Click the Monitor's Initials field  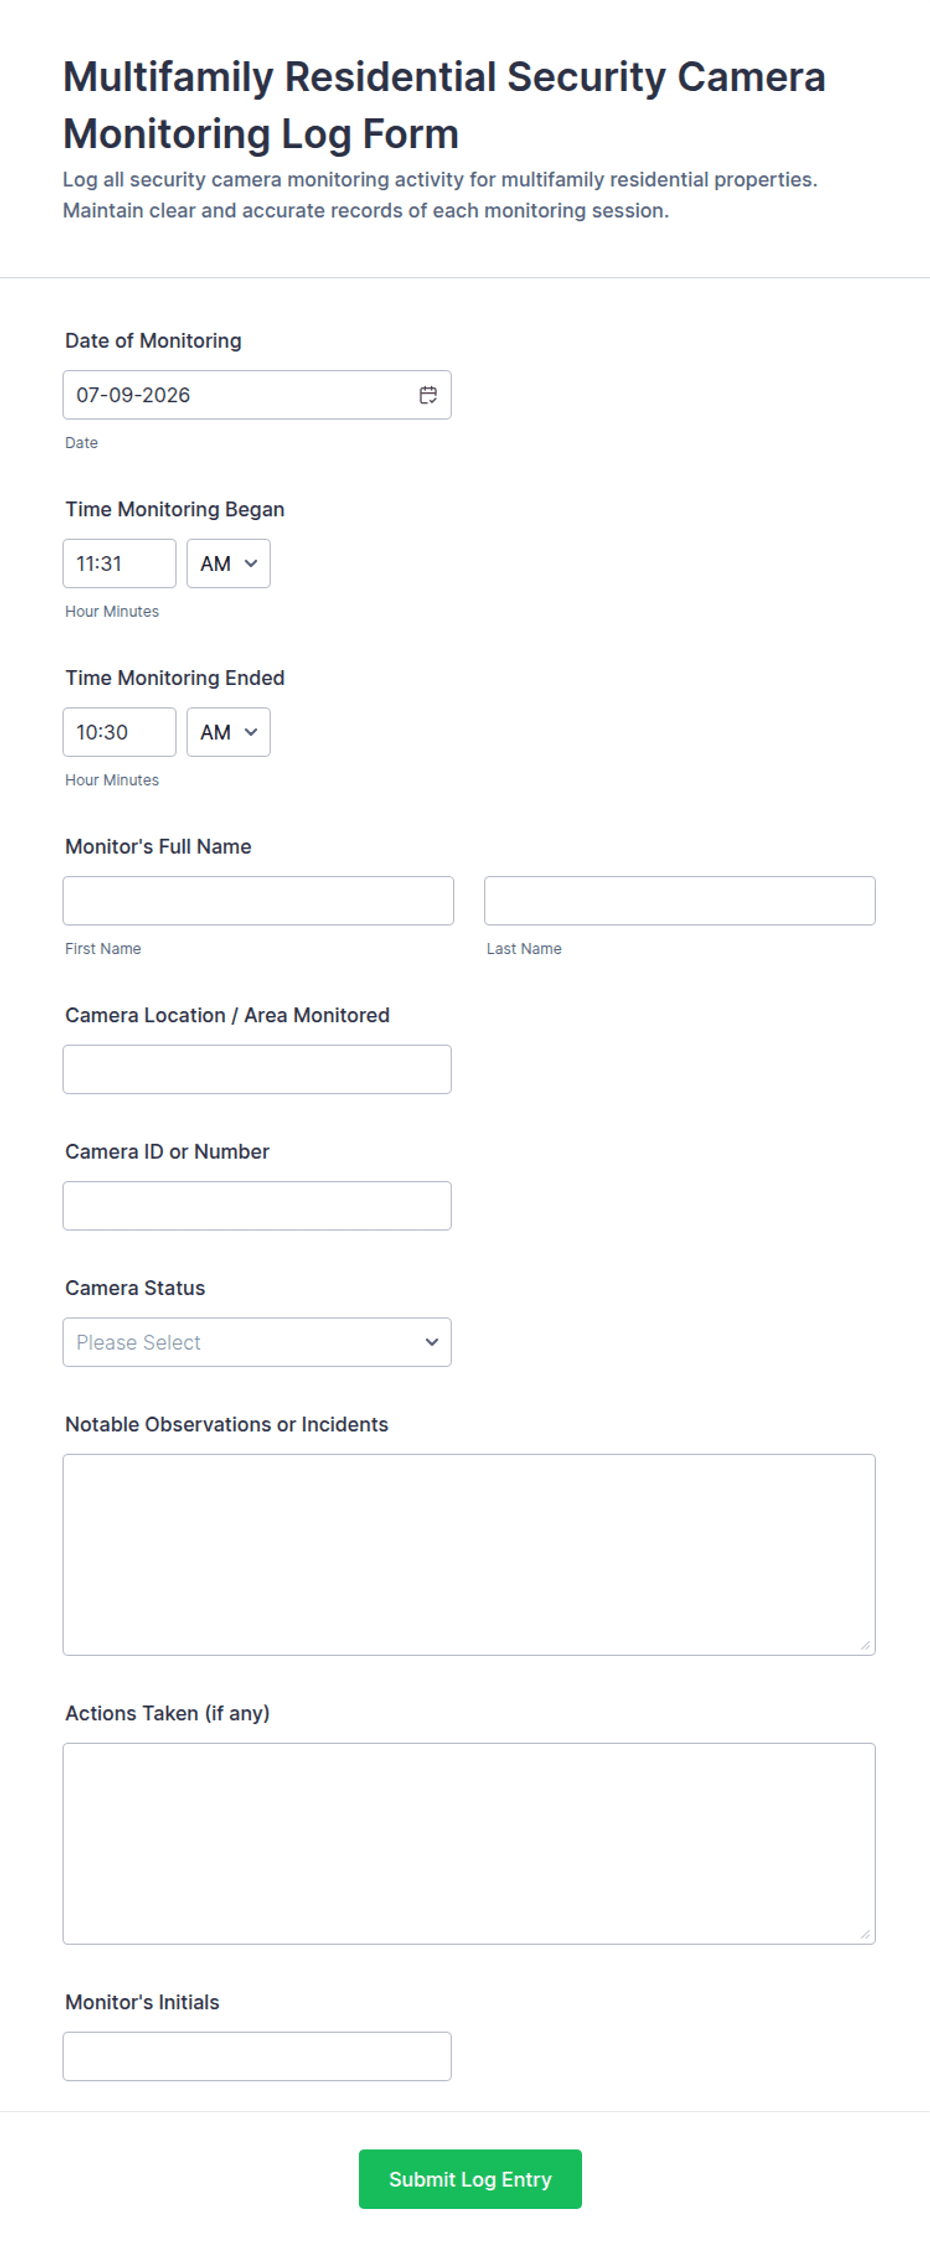point(257,2056)
